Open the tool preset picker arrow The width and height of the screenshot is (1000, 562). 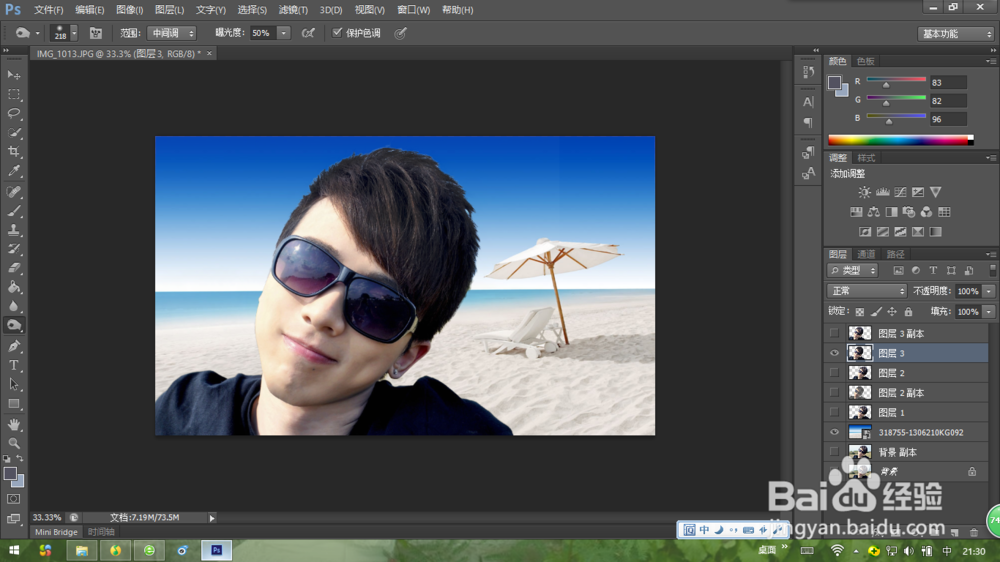[38, 33]
